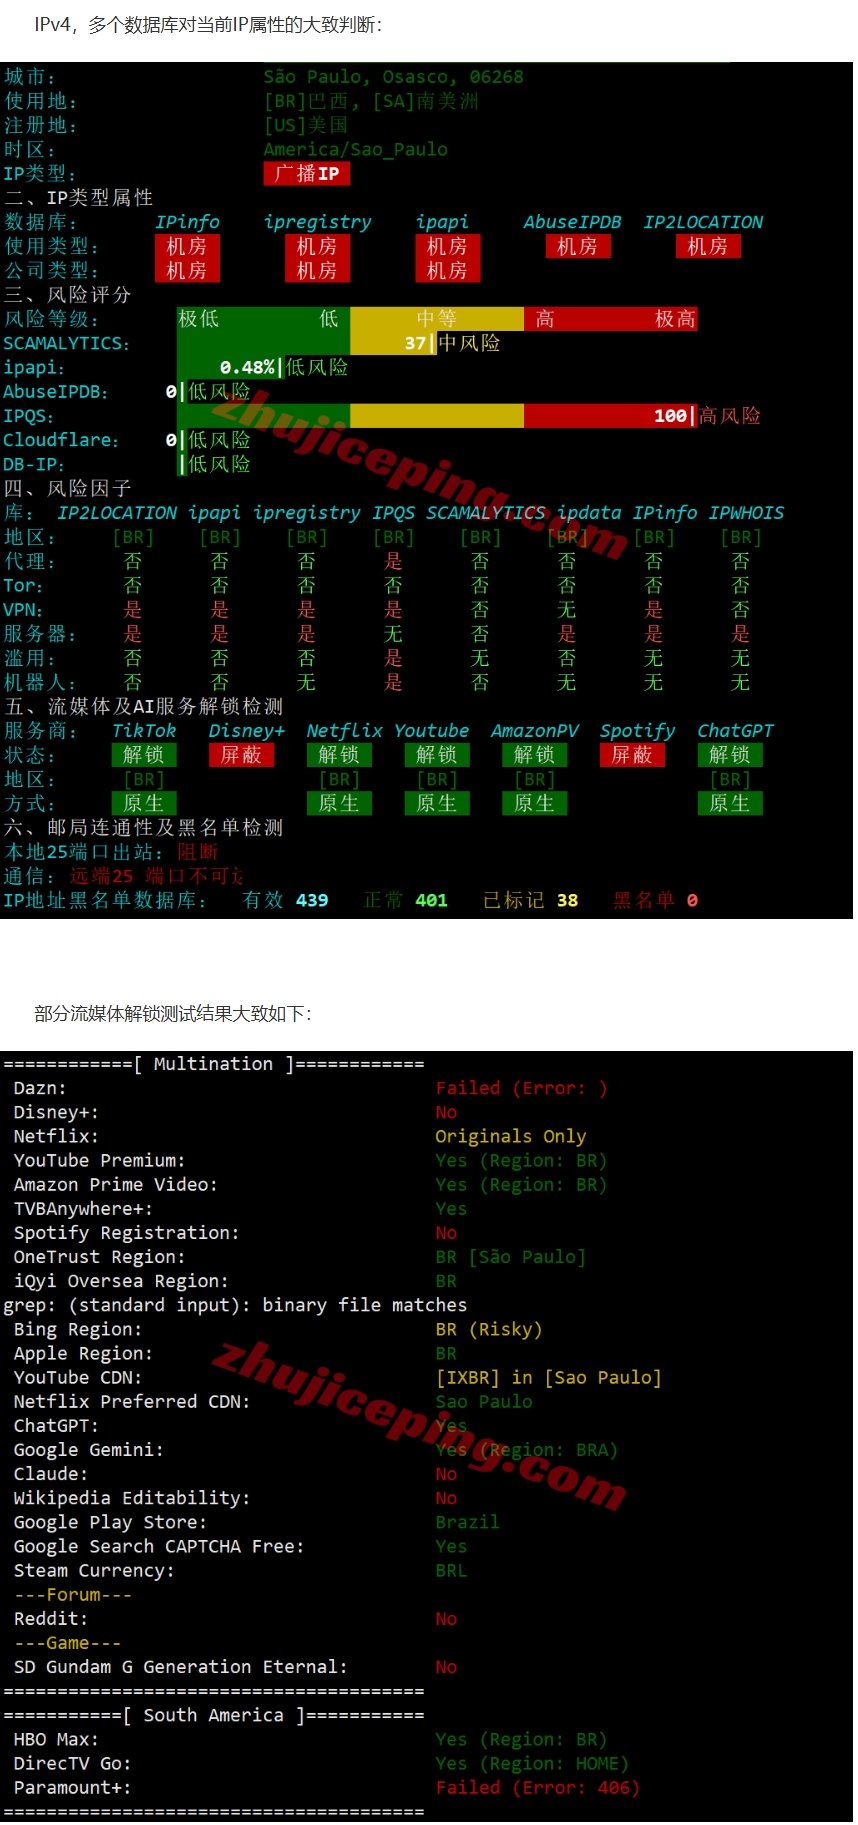Click the SCAMALYTICS score 37 中风险
Viewport: 858px width, 1825px height.
(452, 343)
